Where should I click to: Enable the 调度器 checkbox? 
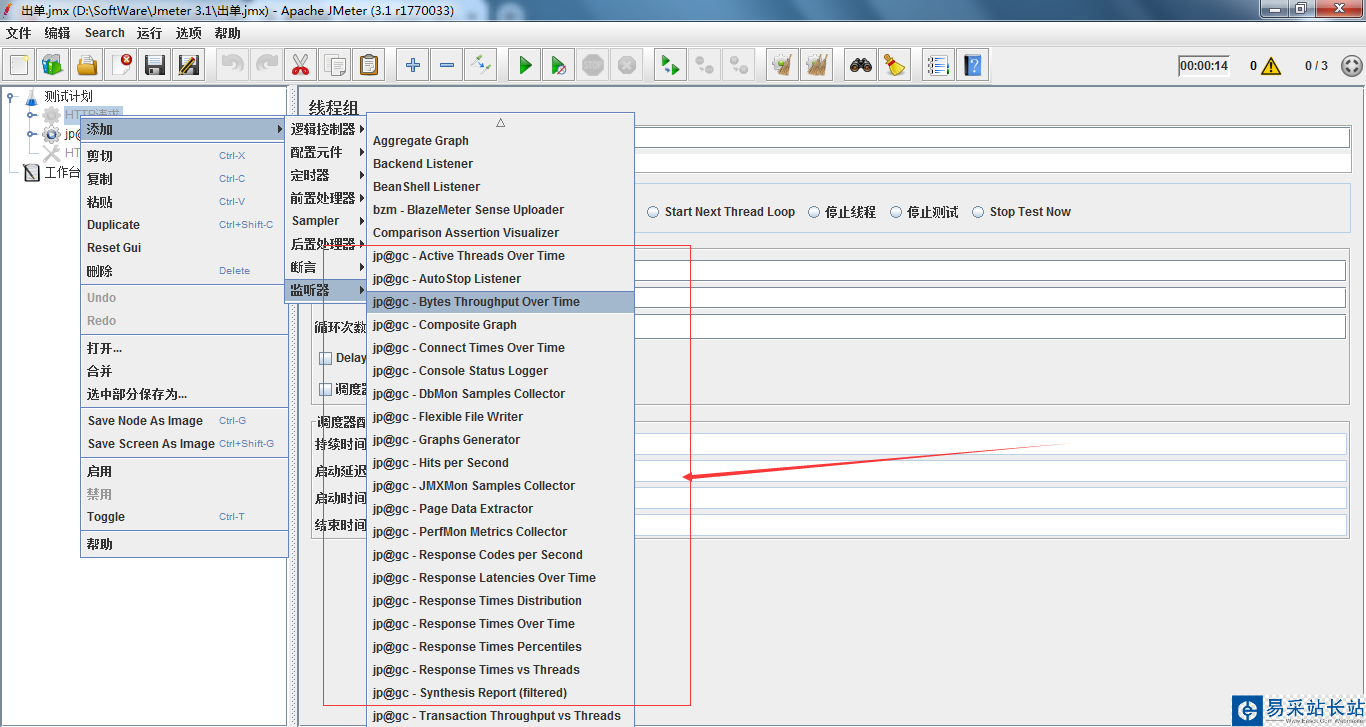325,389
